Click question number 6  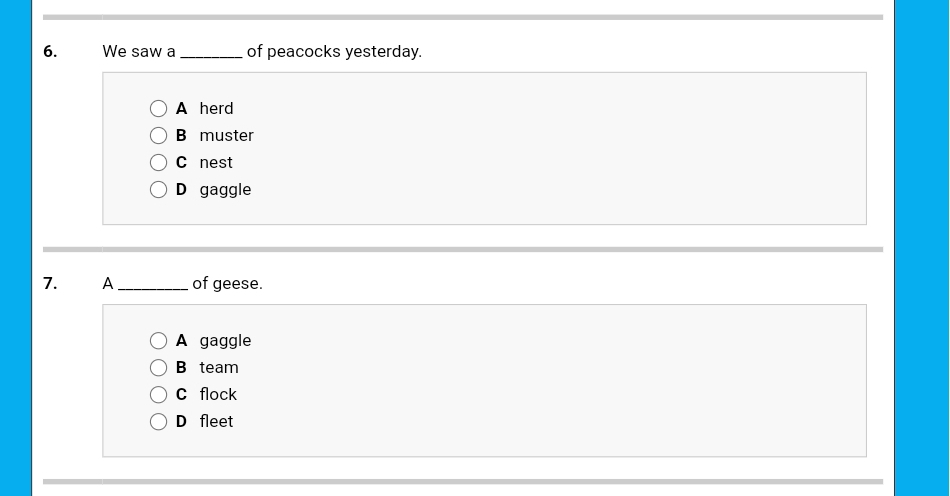(50, 52)
